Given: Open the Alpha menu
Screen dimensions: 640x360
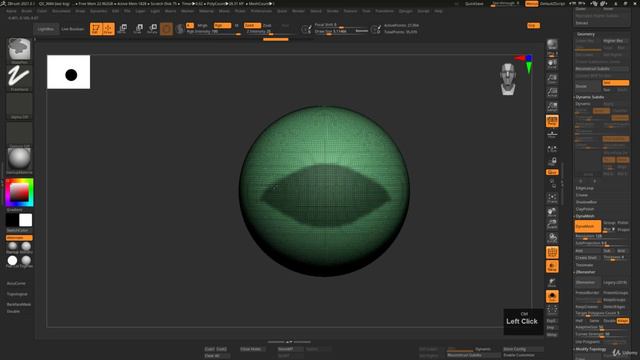Looking at the screenshot, I should pos(11,11).
